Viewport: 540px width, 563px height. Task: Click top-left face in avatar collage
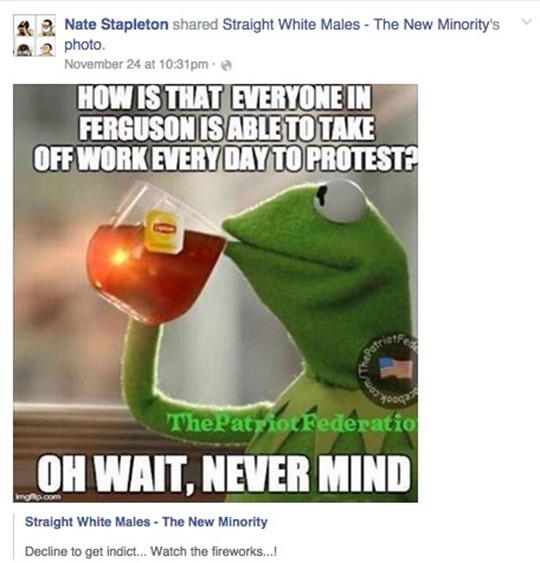point(24,25)
